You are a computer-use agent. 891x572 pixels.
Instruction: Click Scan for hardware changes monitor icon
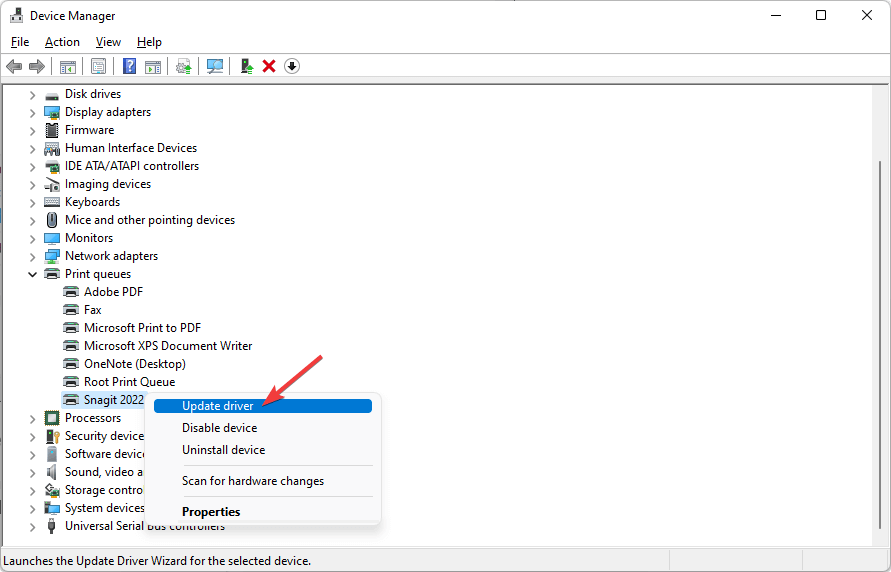coord(215,66)
